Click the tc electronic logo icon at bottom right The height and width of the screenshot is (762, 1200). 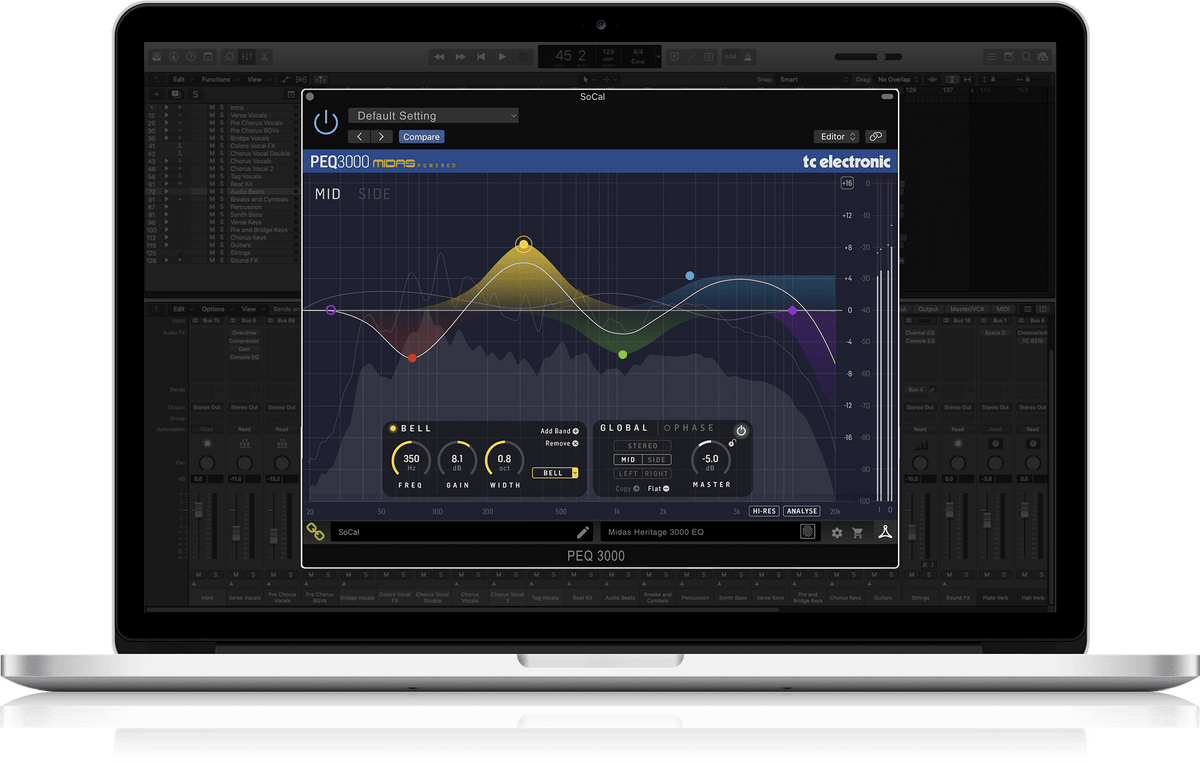[884, 532]
